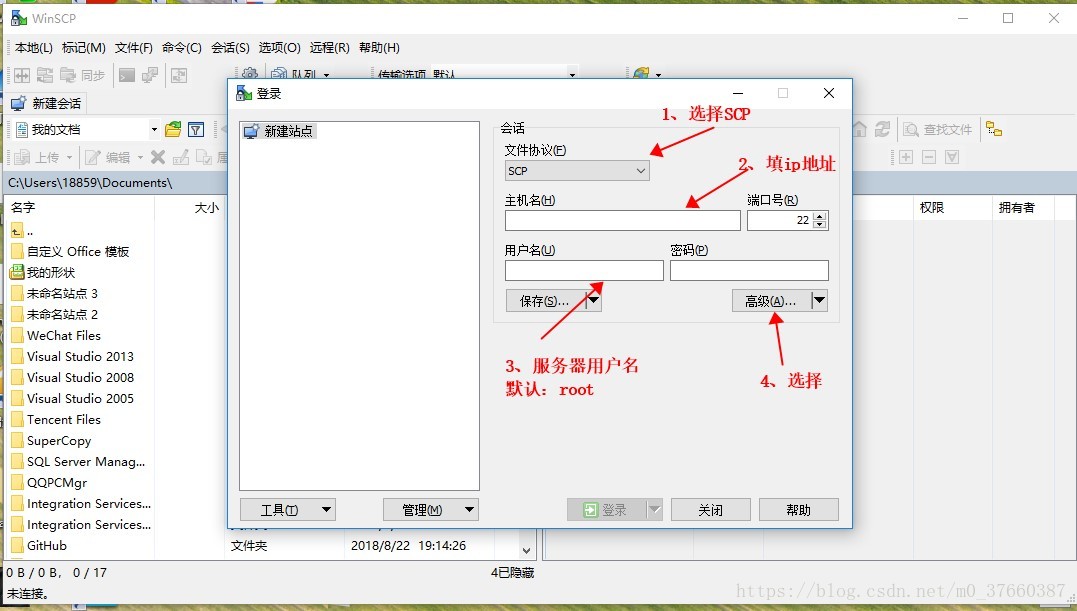Click the 登录 login button in dialog
1077x611 pixels.
click(x=606, y=510)
